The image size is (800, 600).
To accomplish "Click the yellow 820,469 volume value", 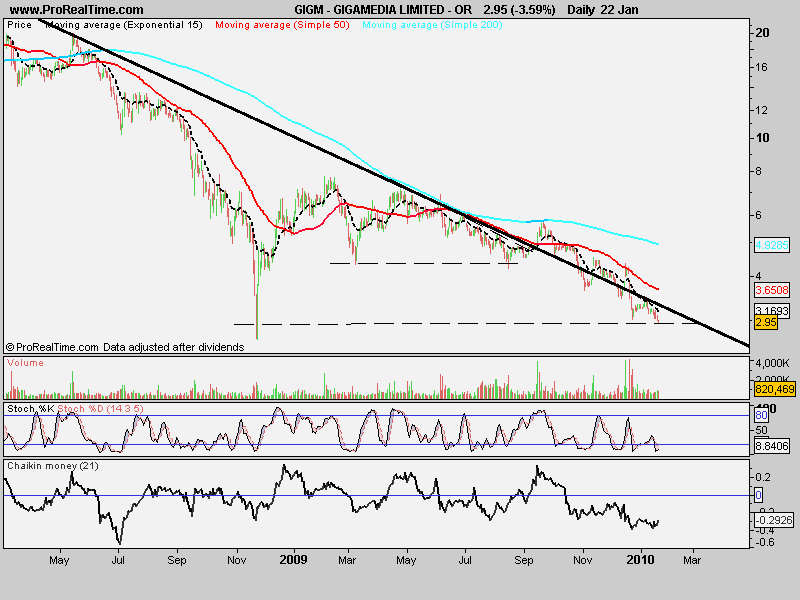I will point(774,389).
